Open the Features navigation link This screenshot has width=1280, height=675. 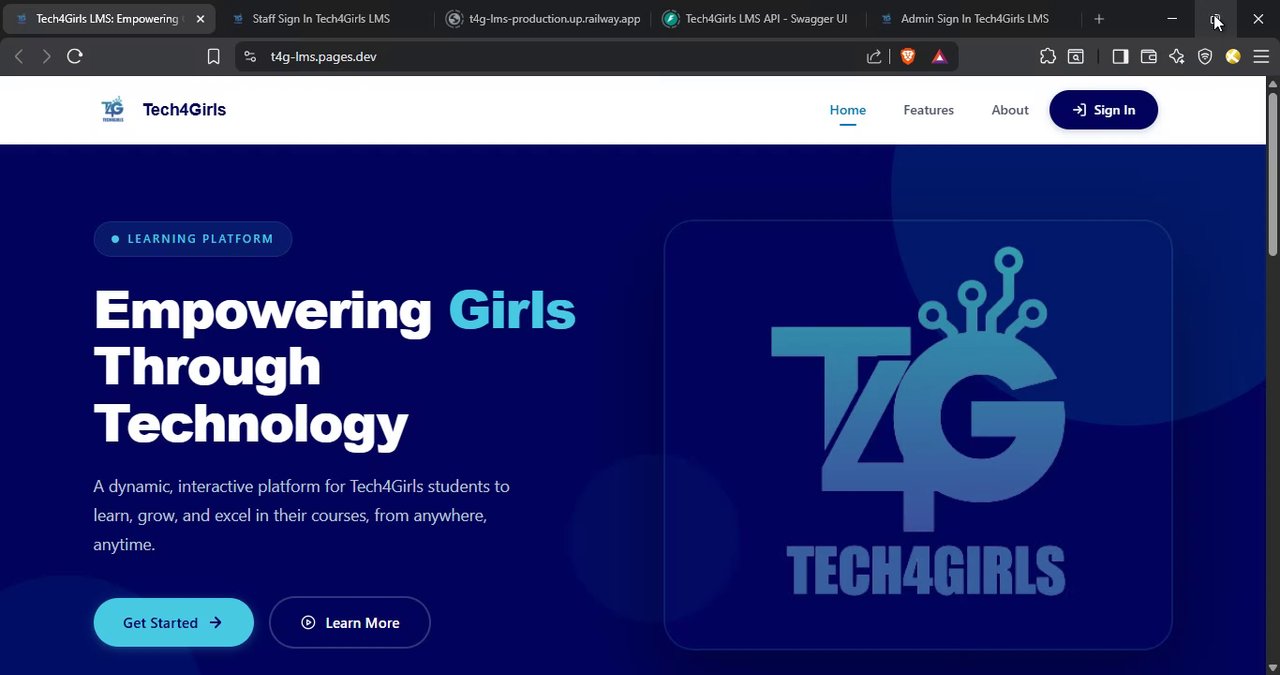[x=928, y=110]
